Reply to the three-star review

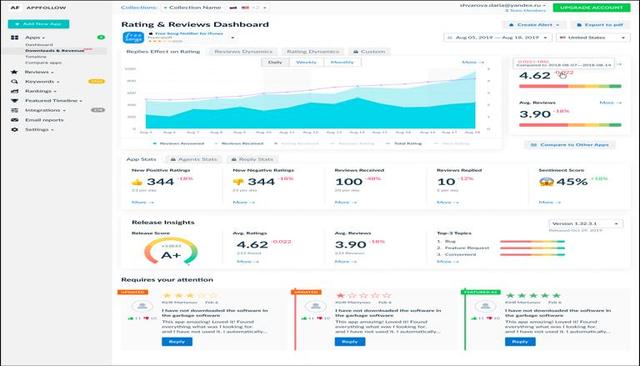tap(177, 342)
